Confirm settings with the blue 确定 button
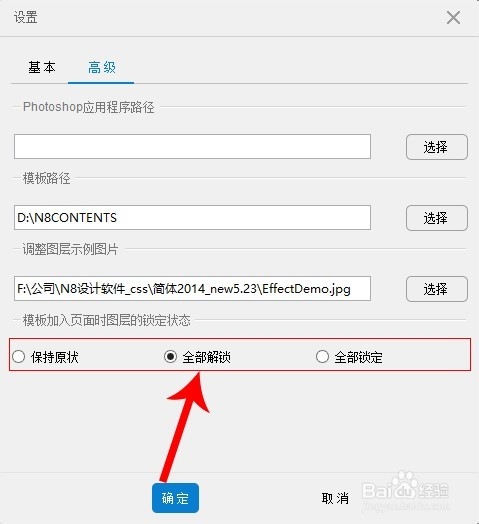Image resolution: width=479 pixels, height=524 pixels. pyautogui.click(x=175, y=498)
